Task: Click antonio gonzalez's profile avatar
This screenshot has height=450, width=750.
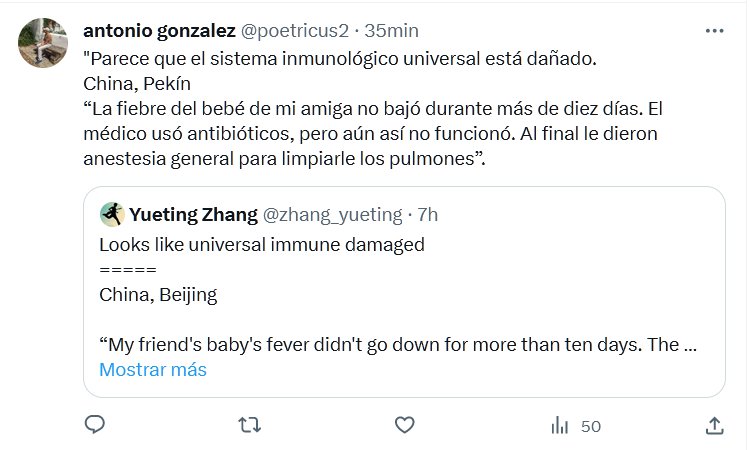Action: pyautogui.click(x=43, y=43)
